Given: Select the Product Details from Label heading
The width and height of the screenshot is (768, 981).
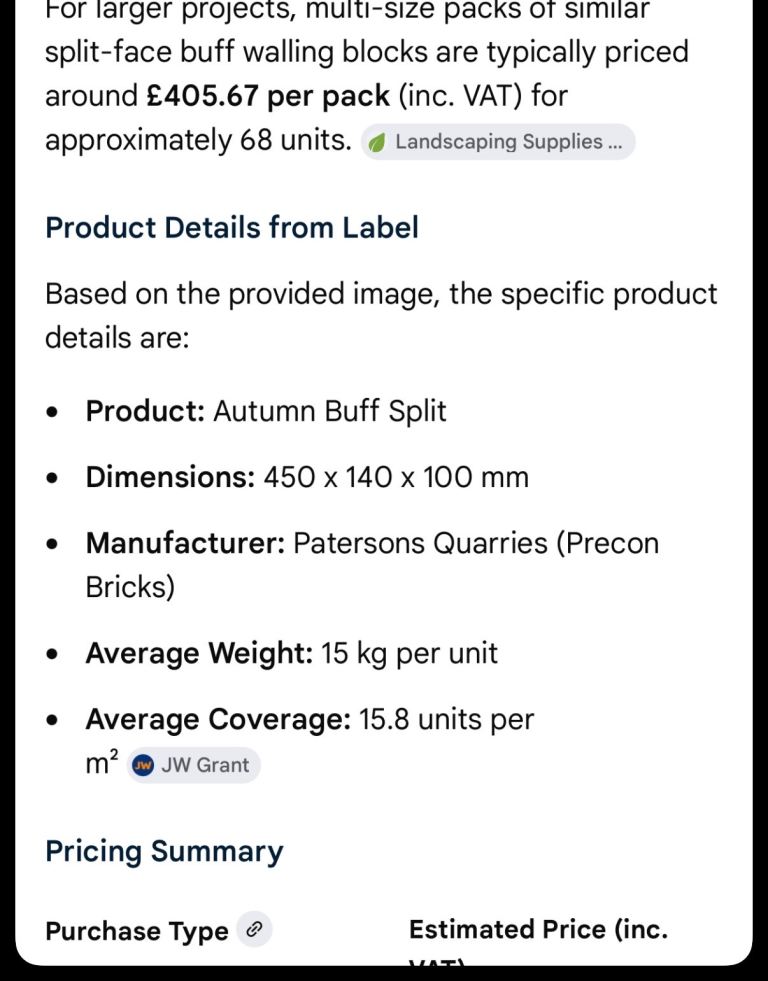Looking at the screenshot, I should (232, 227).
